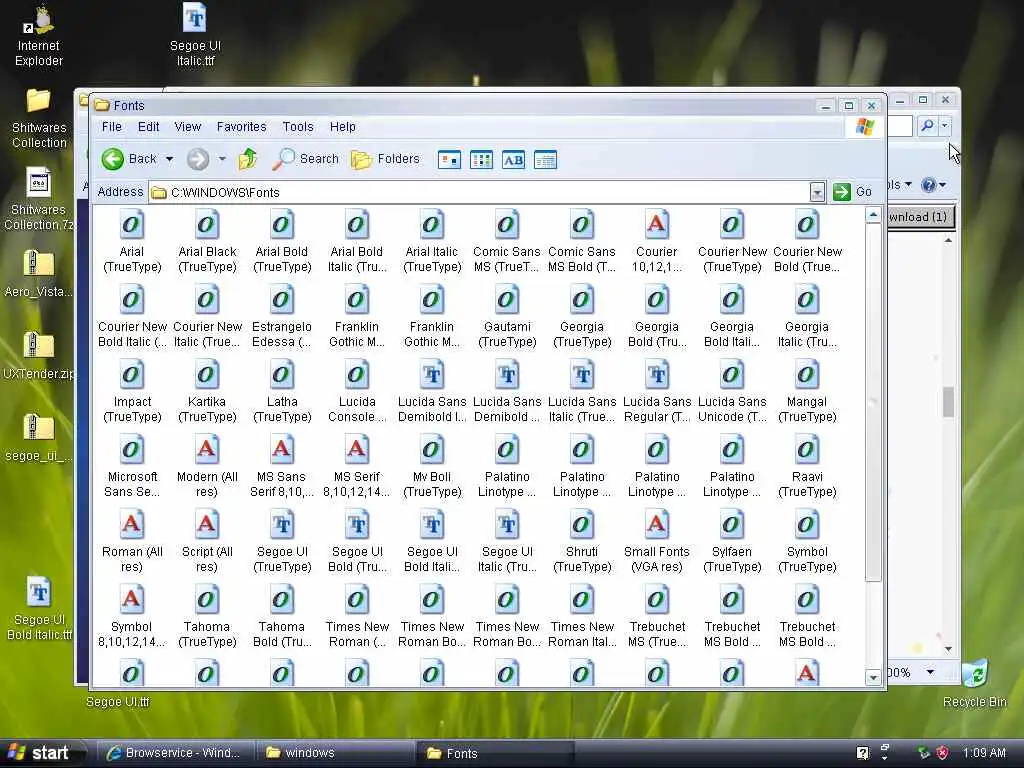Select the UXTender.zip desktop archive
Image resolution: width=1024 pixels, height=768 pixels.
(x=39, y=356)
